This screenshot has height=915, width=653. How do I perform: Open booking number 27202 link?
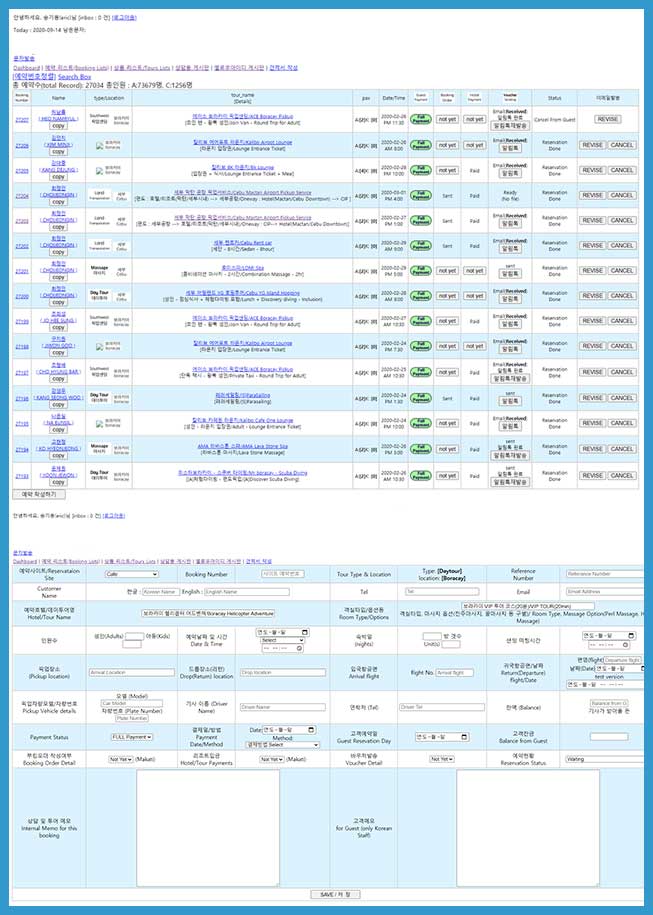tap(22, 246)
